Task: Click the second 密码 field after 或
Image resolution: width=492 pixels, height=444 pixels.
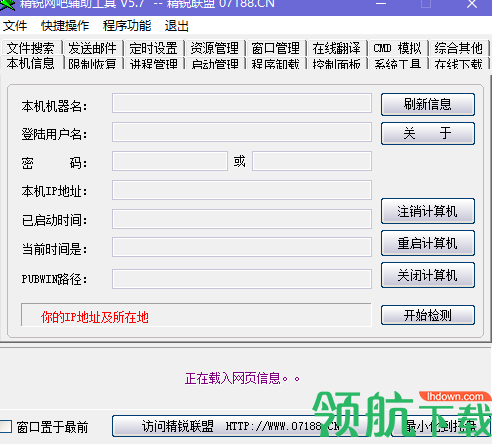Action: (312, 161)
